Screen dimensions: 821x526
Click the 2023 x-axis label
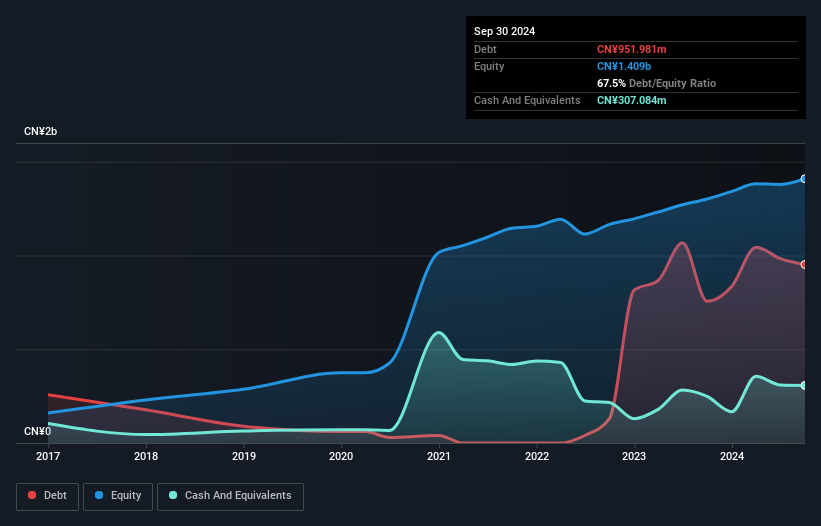tap(634, 456)
